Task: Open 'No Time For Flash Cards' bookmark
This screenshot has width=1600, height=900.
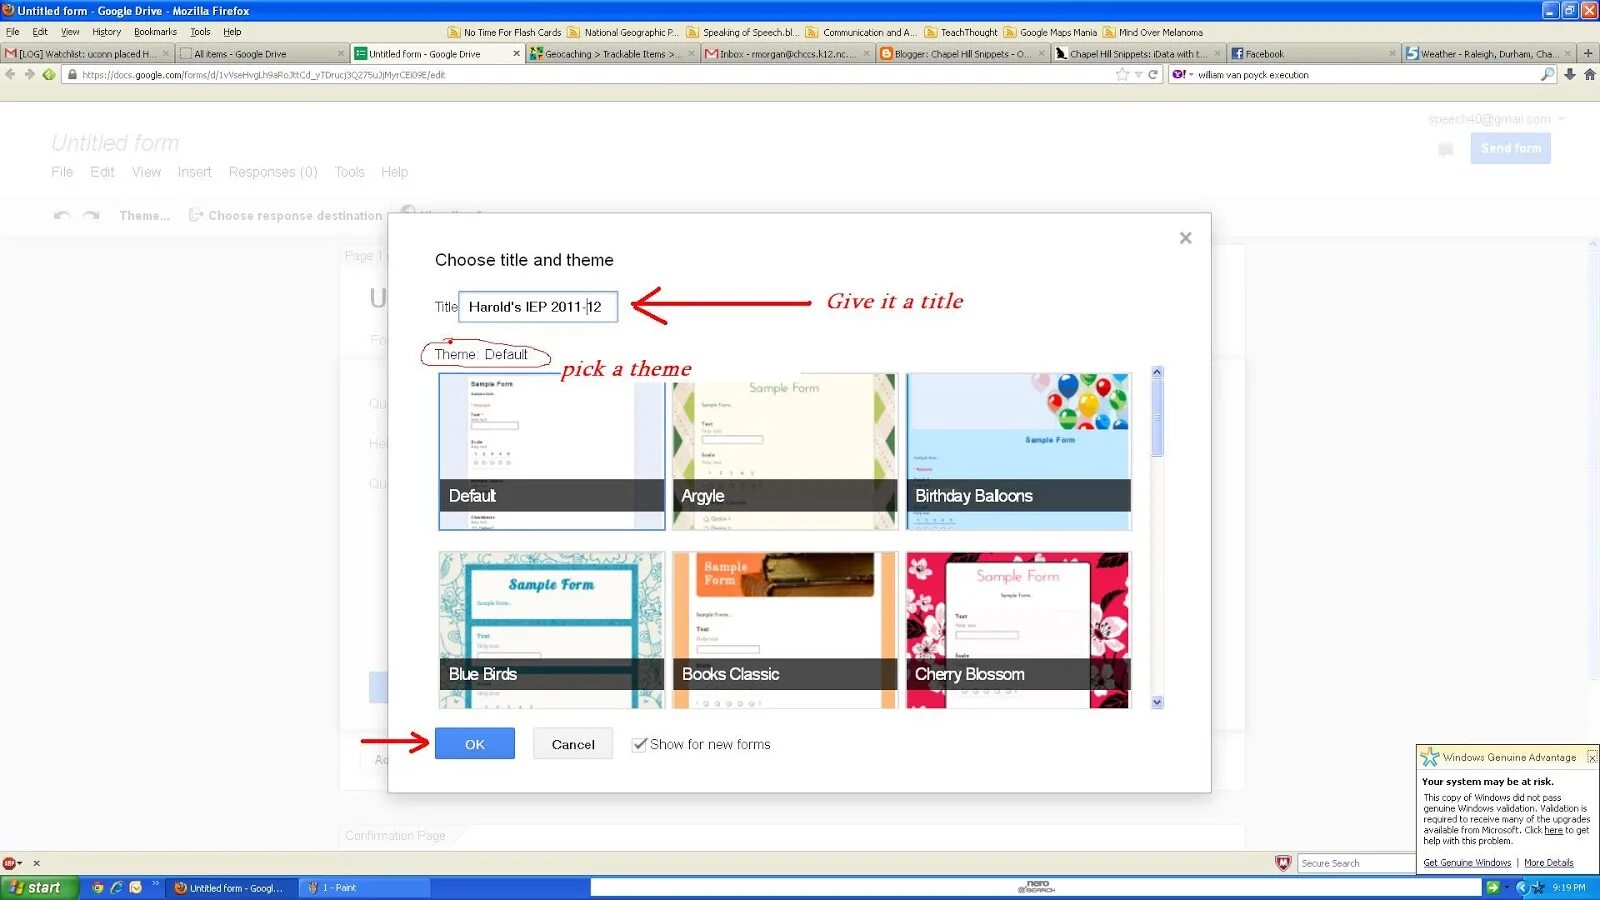Action: point(505,32)
